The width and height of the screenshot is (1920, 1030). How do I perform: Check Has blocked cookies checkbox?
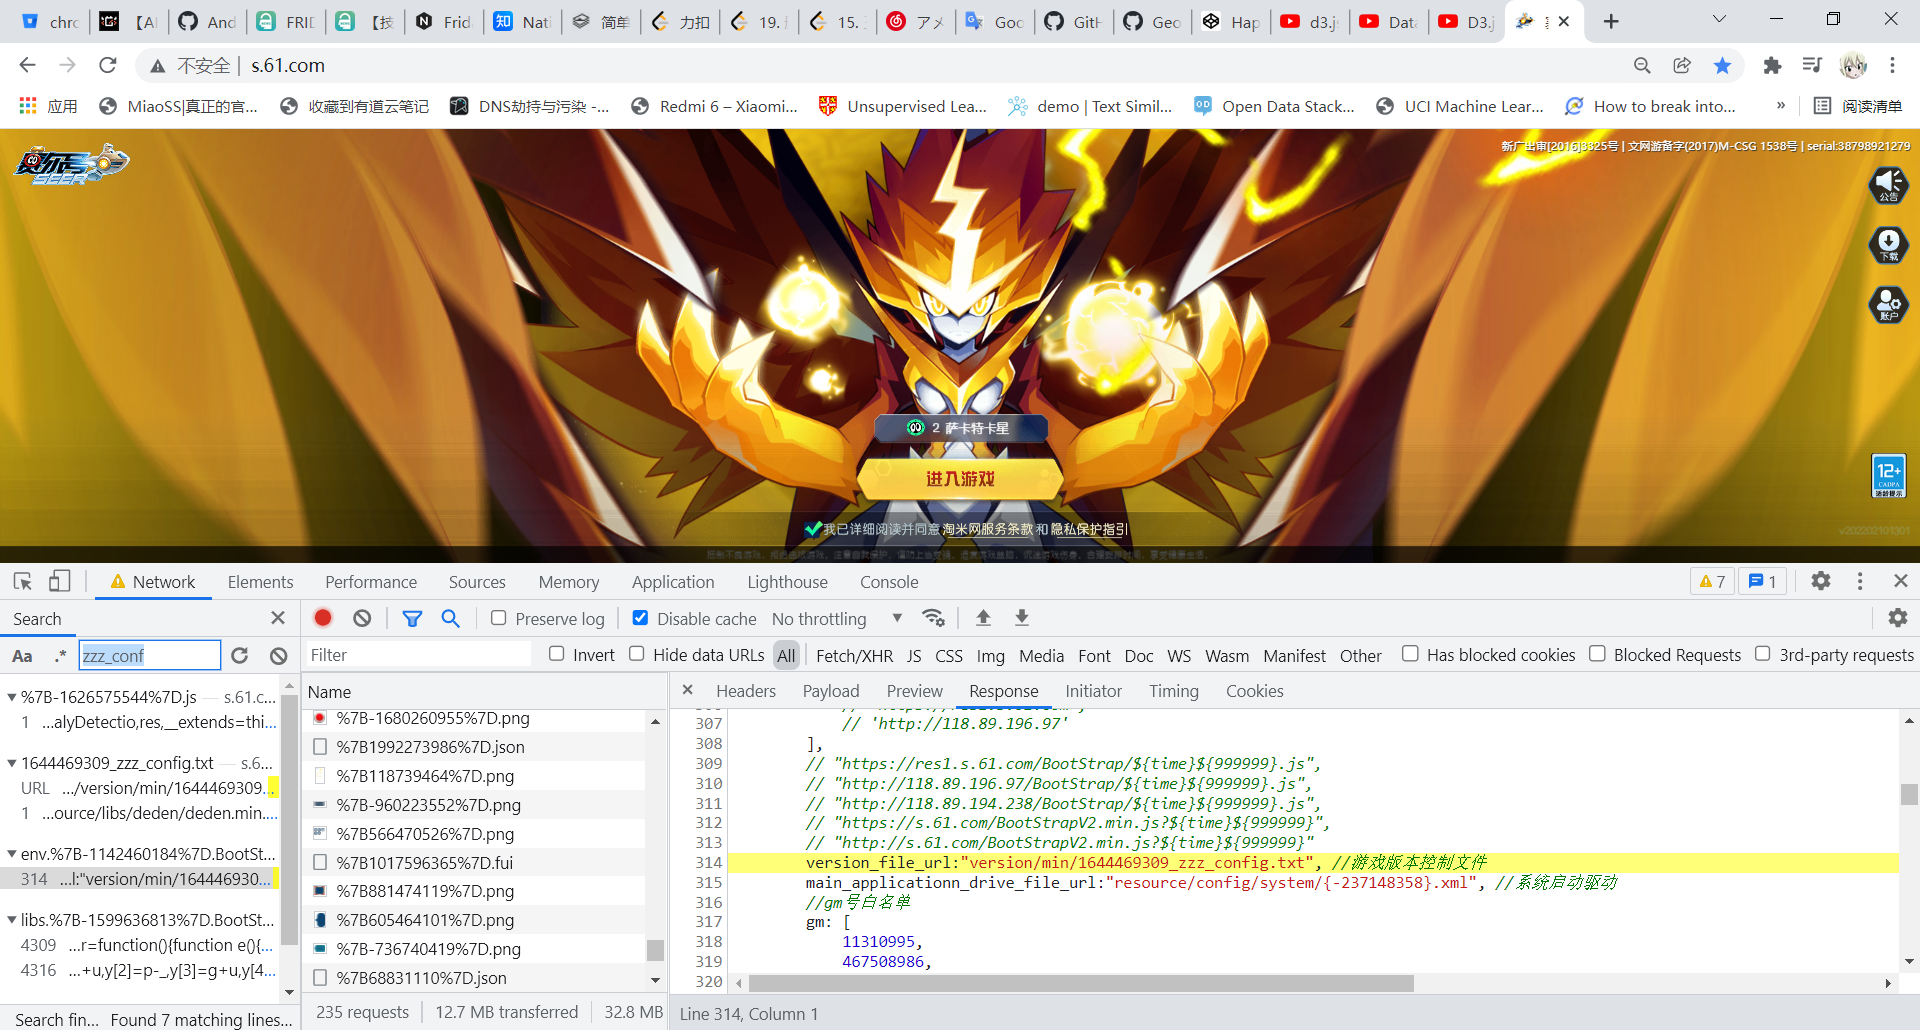(1410, 654)
